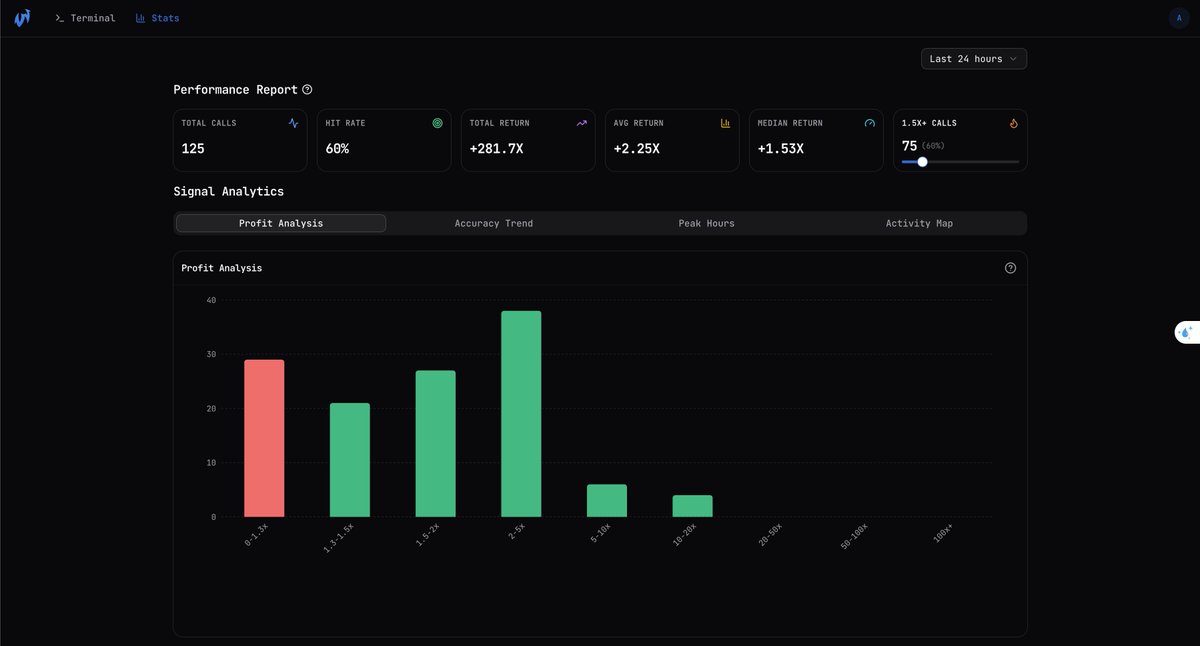Click the Hit Rate value 60%
Viewport: 1200px width, 646px height.
point(337,148)
